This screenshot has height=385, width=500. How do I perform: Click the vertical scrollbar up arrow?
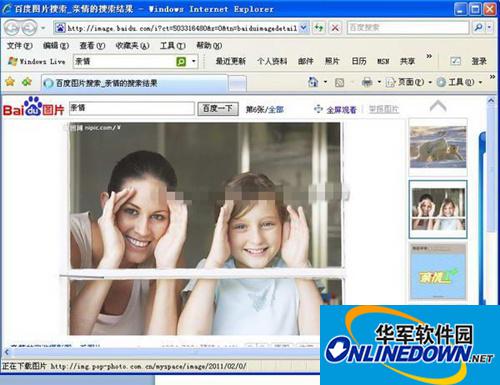[x=491, y=100]
